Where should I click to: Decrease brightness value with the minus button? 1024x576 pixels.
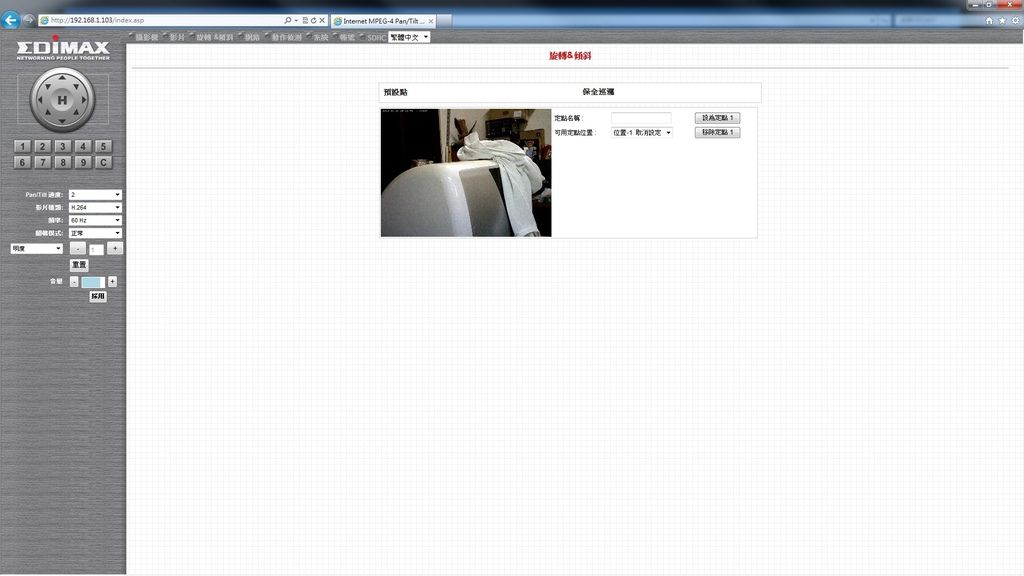pos(77,248)
